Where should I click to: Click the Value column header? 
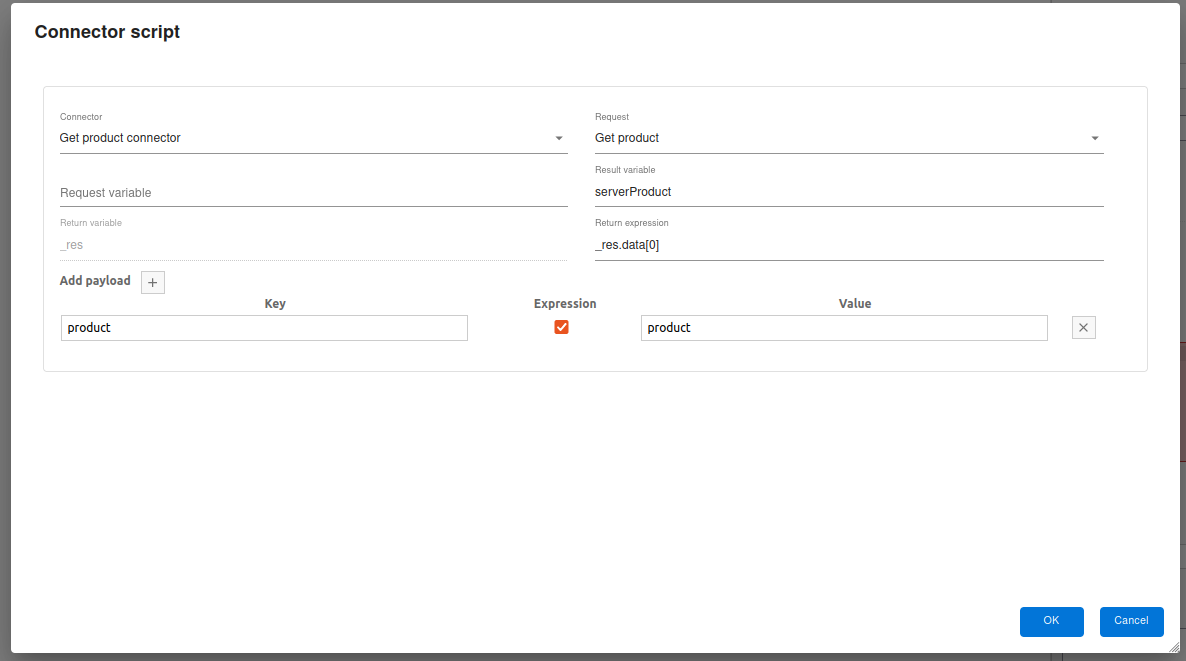pos(855,304)
